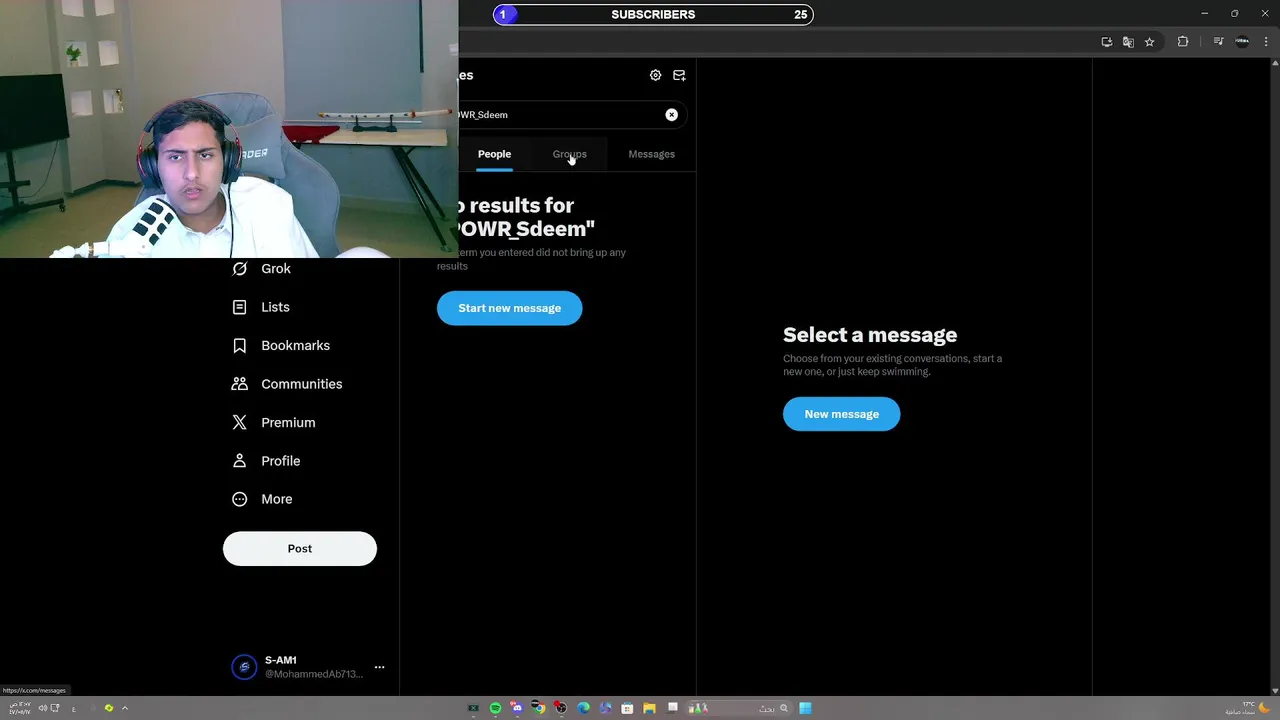Open media controls icon in toolbar
The height and width of the screenshot is (720, 1280).
1218,42
